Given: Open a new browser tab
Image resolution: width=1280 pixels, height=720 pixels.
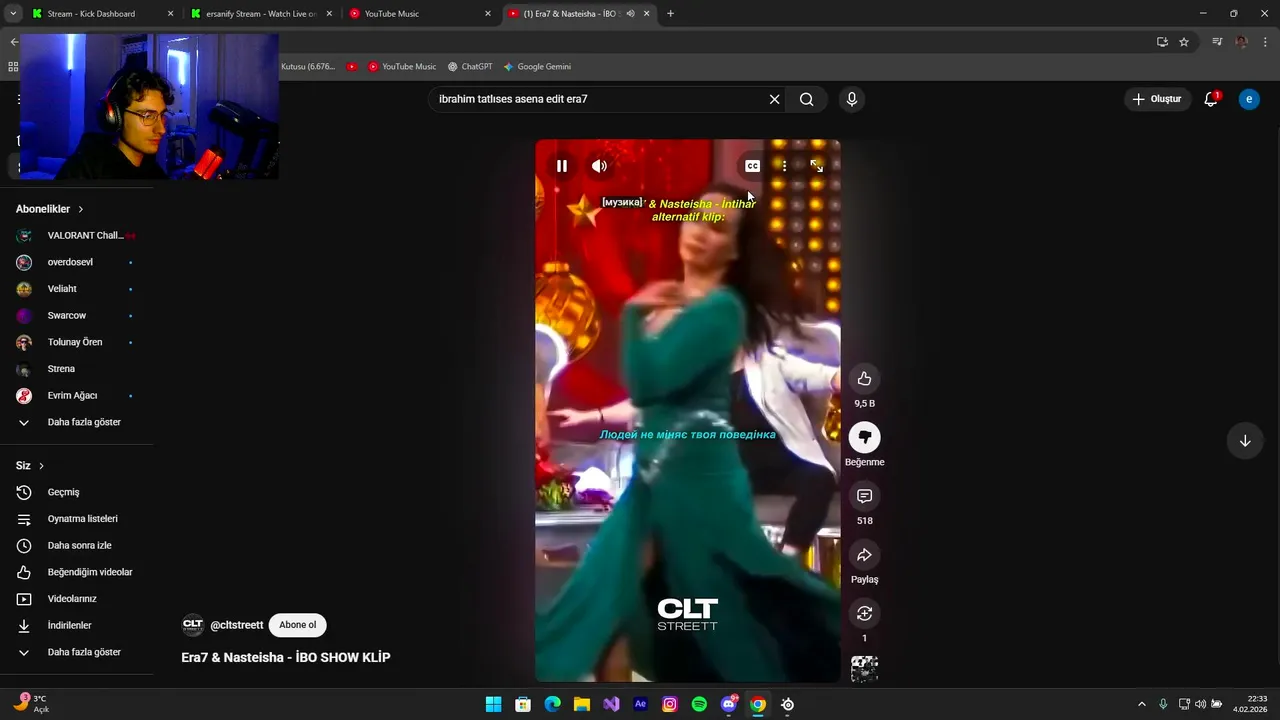Looking at the screenshot, I should tap(670, 14).
